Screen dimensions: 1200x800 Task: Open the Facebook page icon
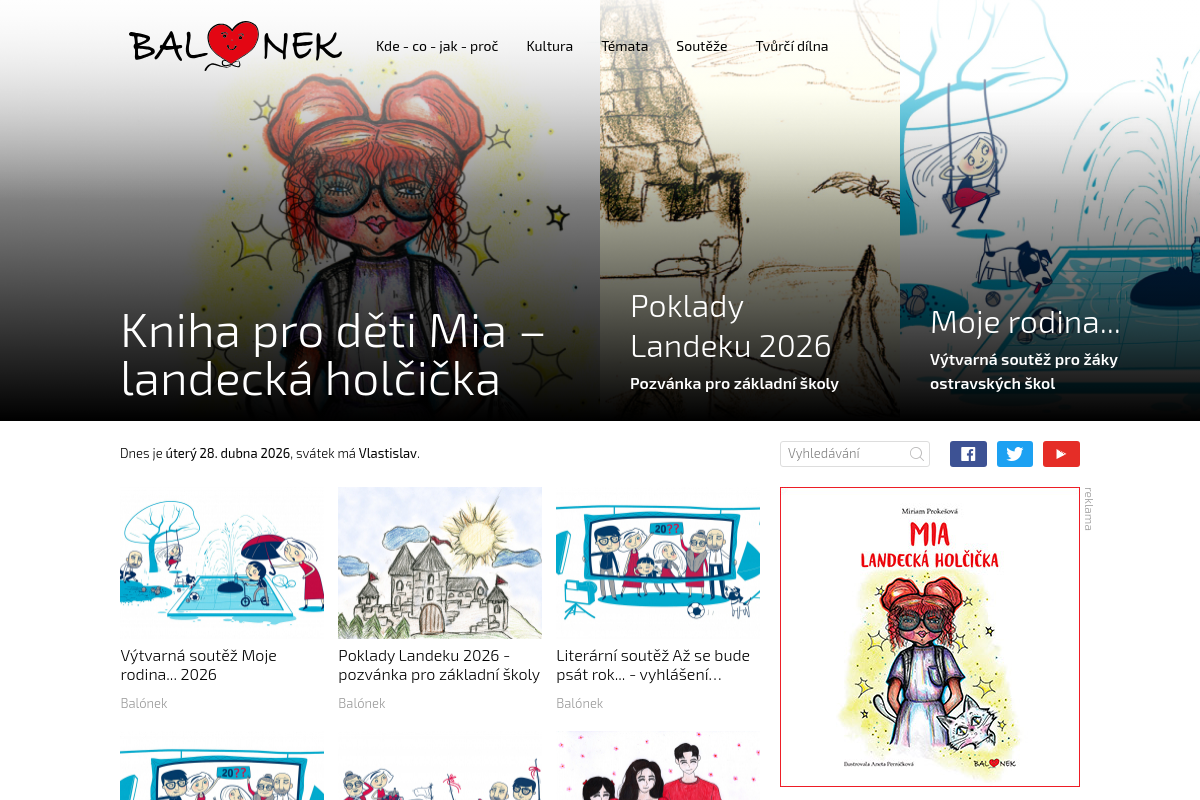point(968,454)
